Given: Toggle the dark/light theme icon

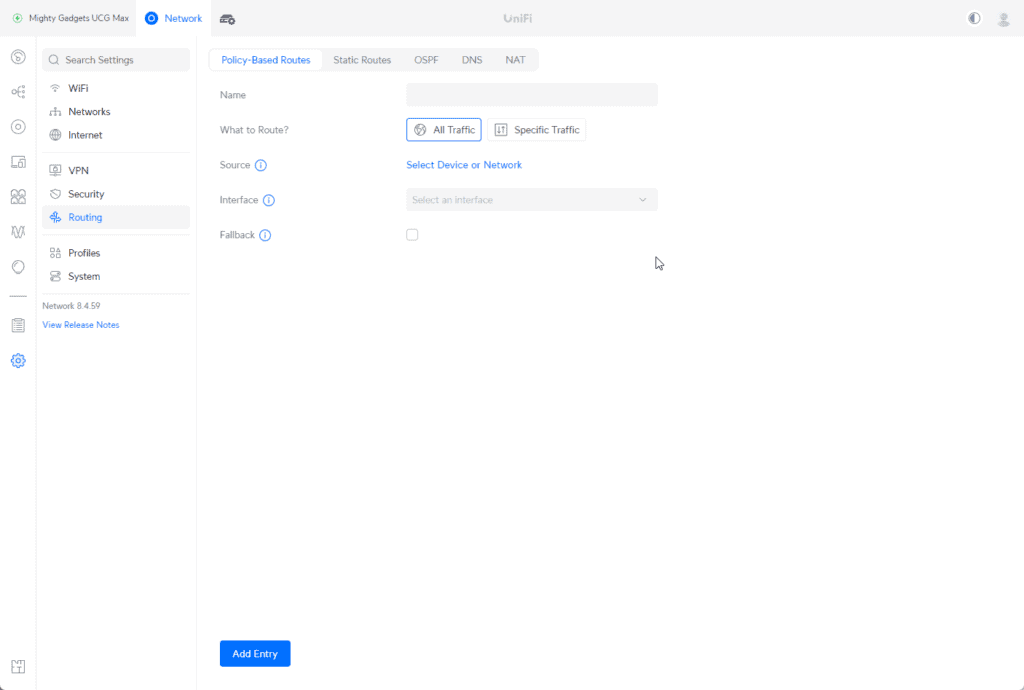Looking at the screenshot, I should click(974, 18).
